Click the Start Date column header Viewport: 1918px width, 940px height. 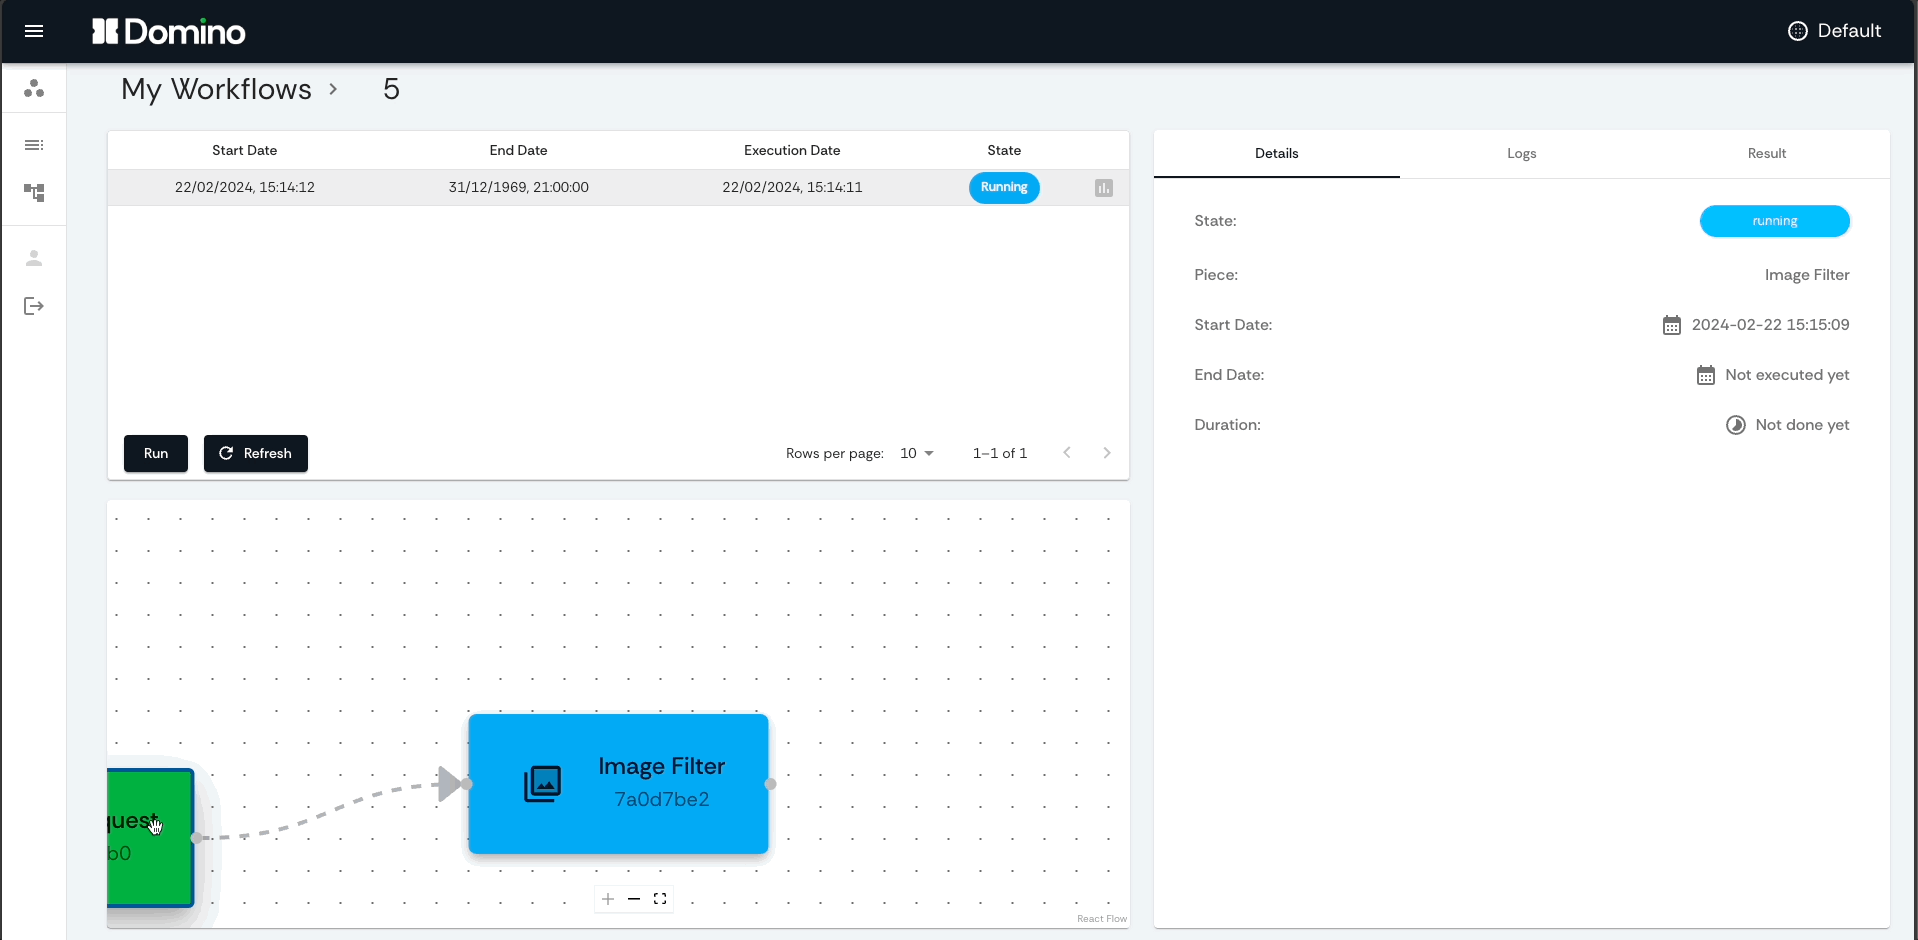point(245,150)
